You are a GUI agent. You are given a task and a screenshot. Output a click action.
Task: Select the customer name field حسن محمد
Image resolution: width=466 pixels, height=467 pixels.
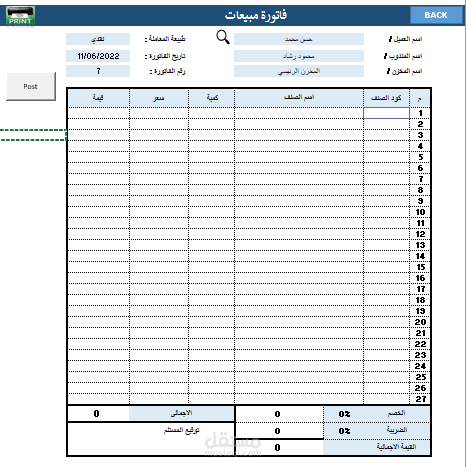point(299,39)
